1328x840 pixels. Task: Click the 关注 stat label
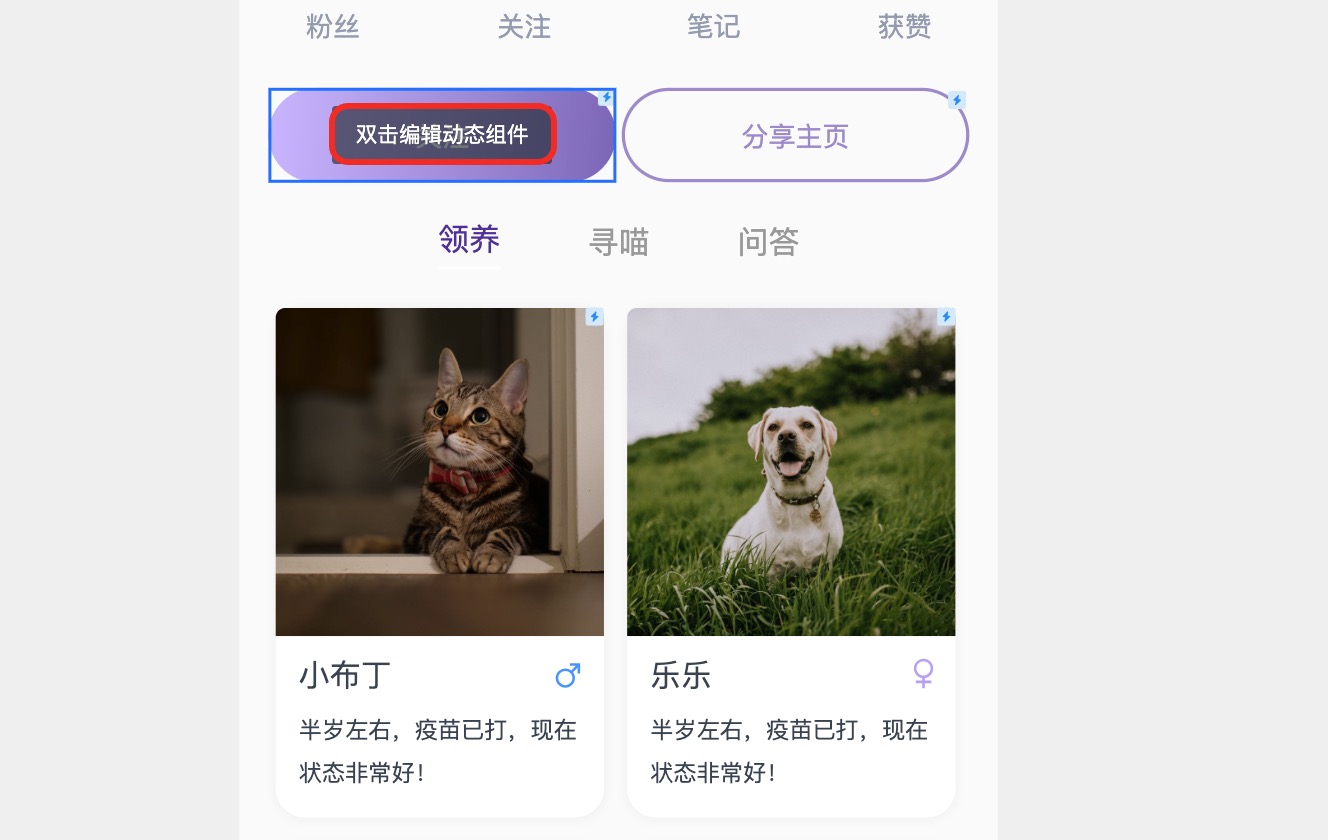tap(524, 26)
